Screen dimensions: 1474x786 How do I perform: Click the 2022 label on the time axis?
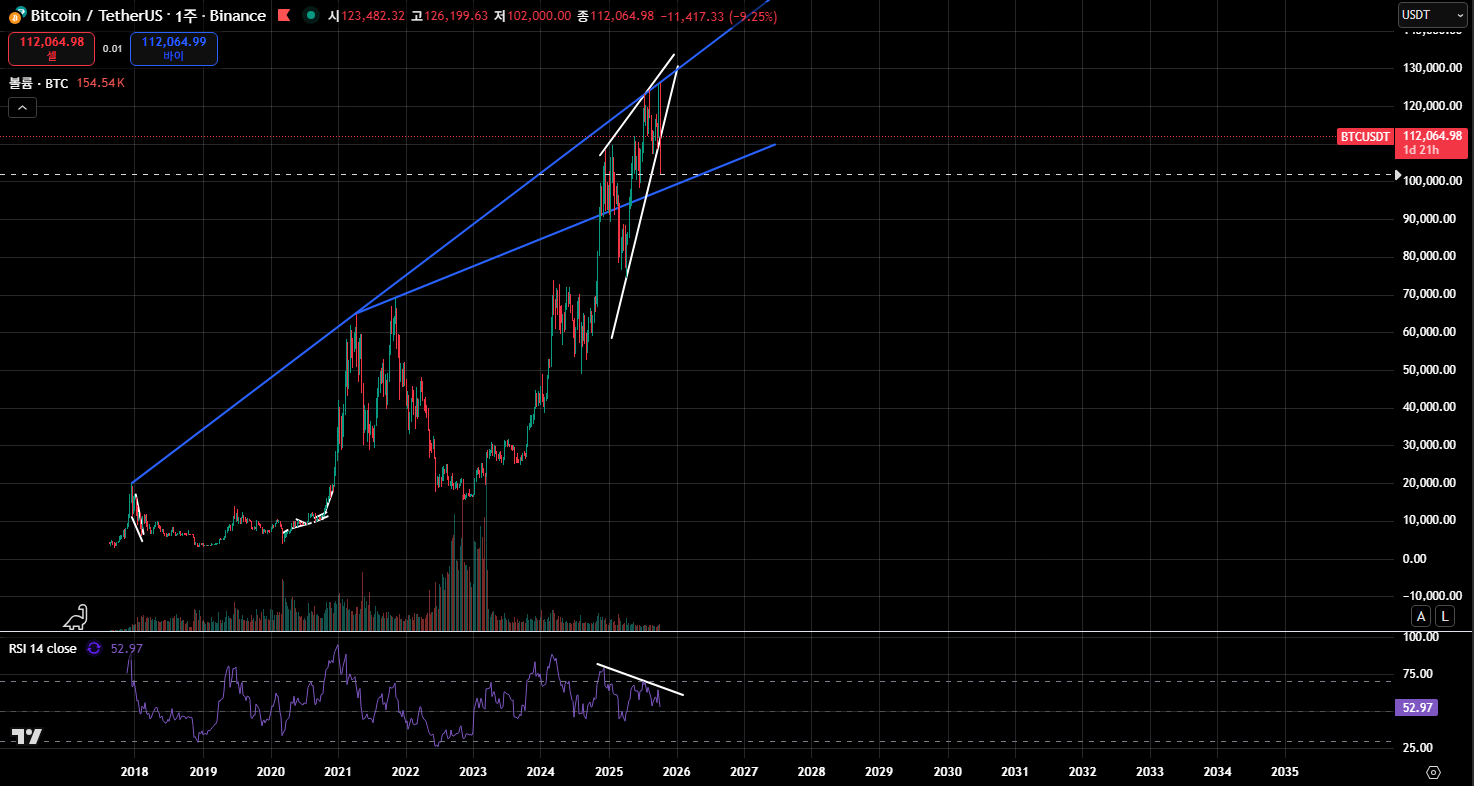pos(405,772)
